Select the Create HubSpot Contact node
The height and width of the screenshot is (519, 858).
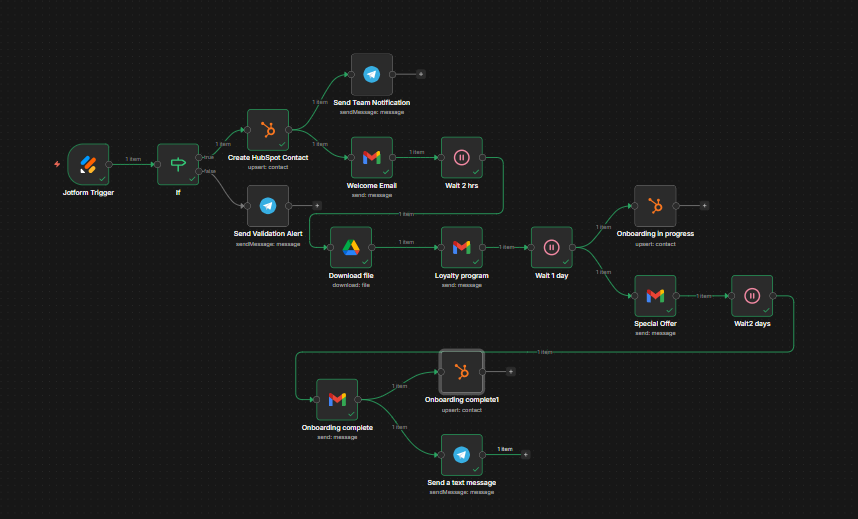[268, 130]
